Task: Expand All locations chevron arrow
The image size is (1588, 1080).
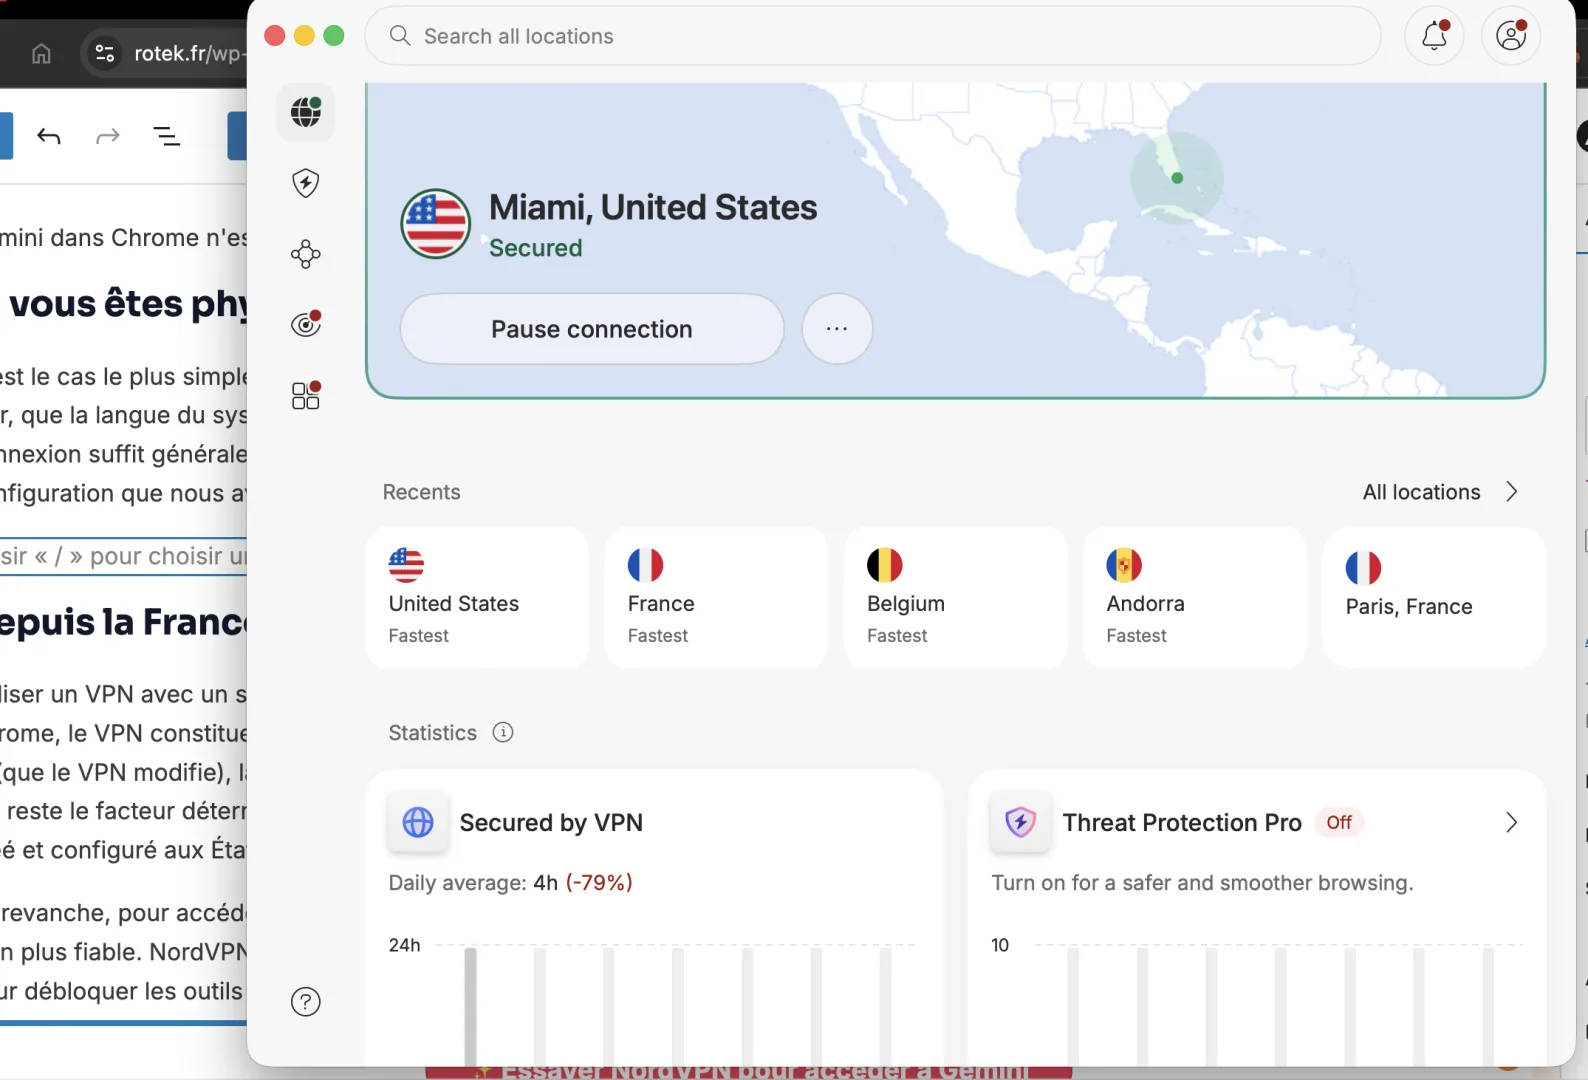Action: pyautogui.click(x=1512, y=492)
